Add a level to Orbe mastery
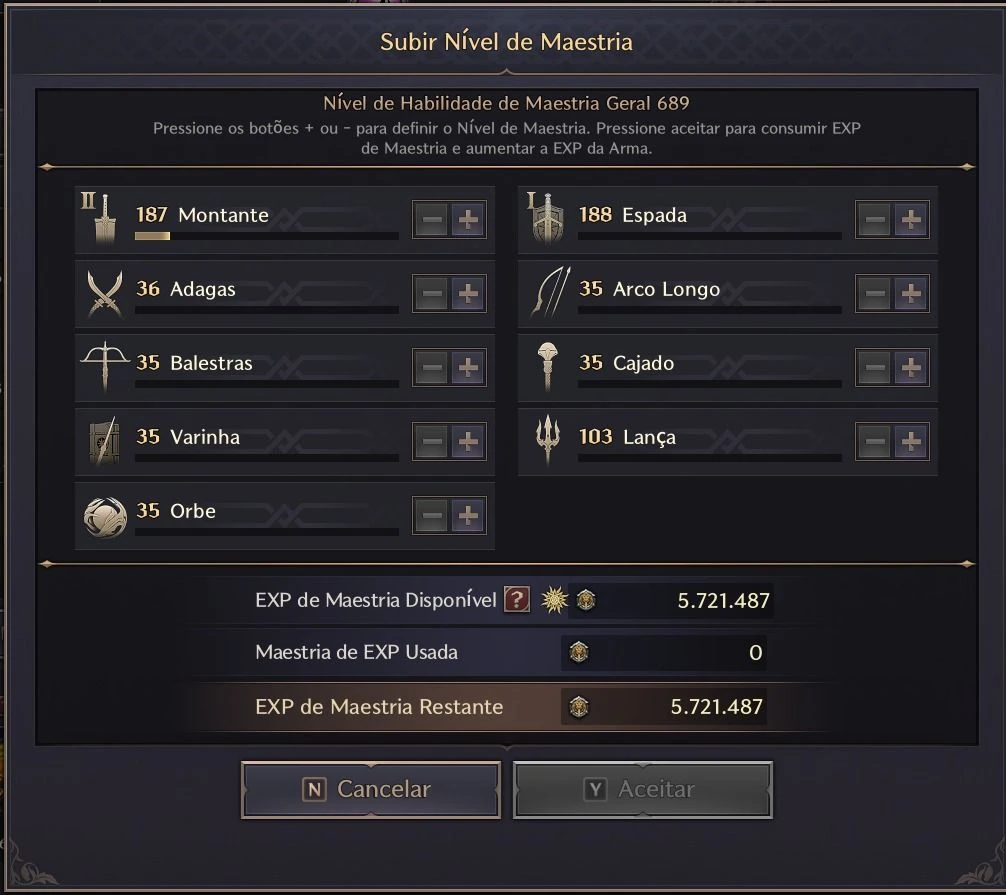1006x895 pixels. 467,516
